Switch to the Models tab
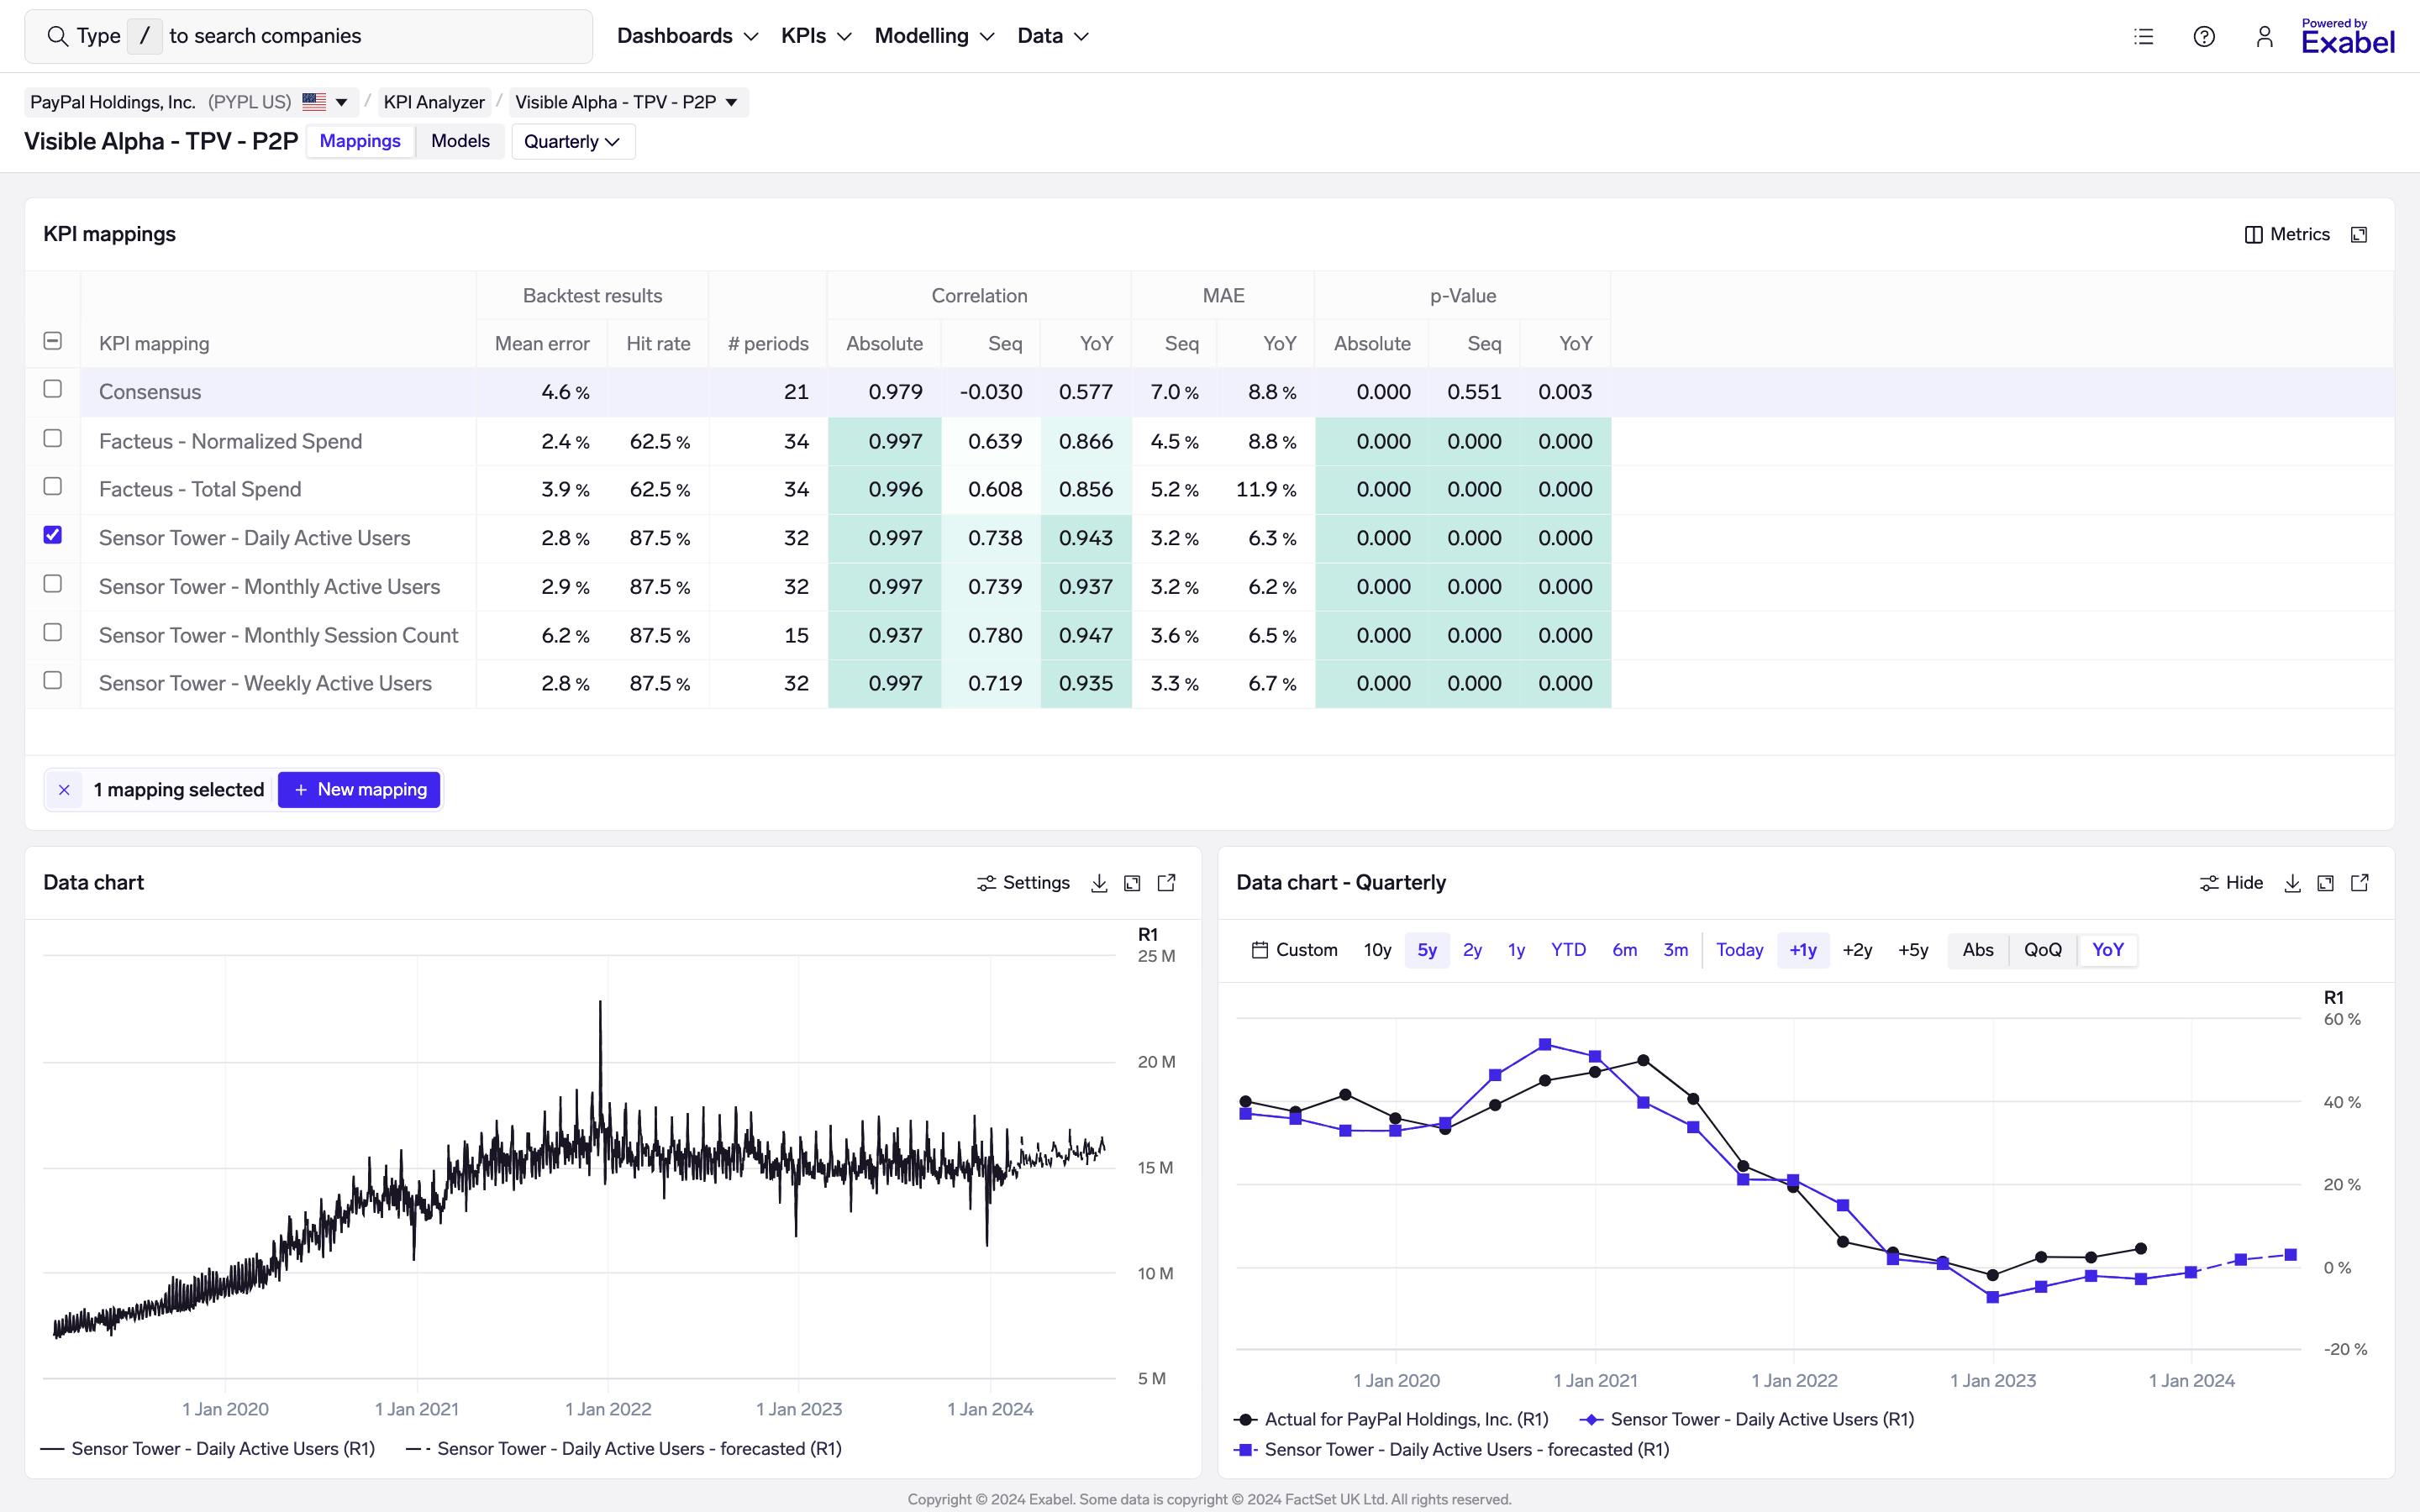This screenshot has height=1512, width=2420. (x=458, y=141)
